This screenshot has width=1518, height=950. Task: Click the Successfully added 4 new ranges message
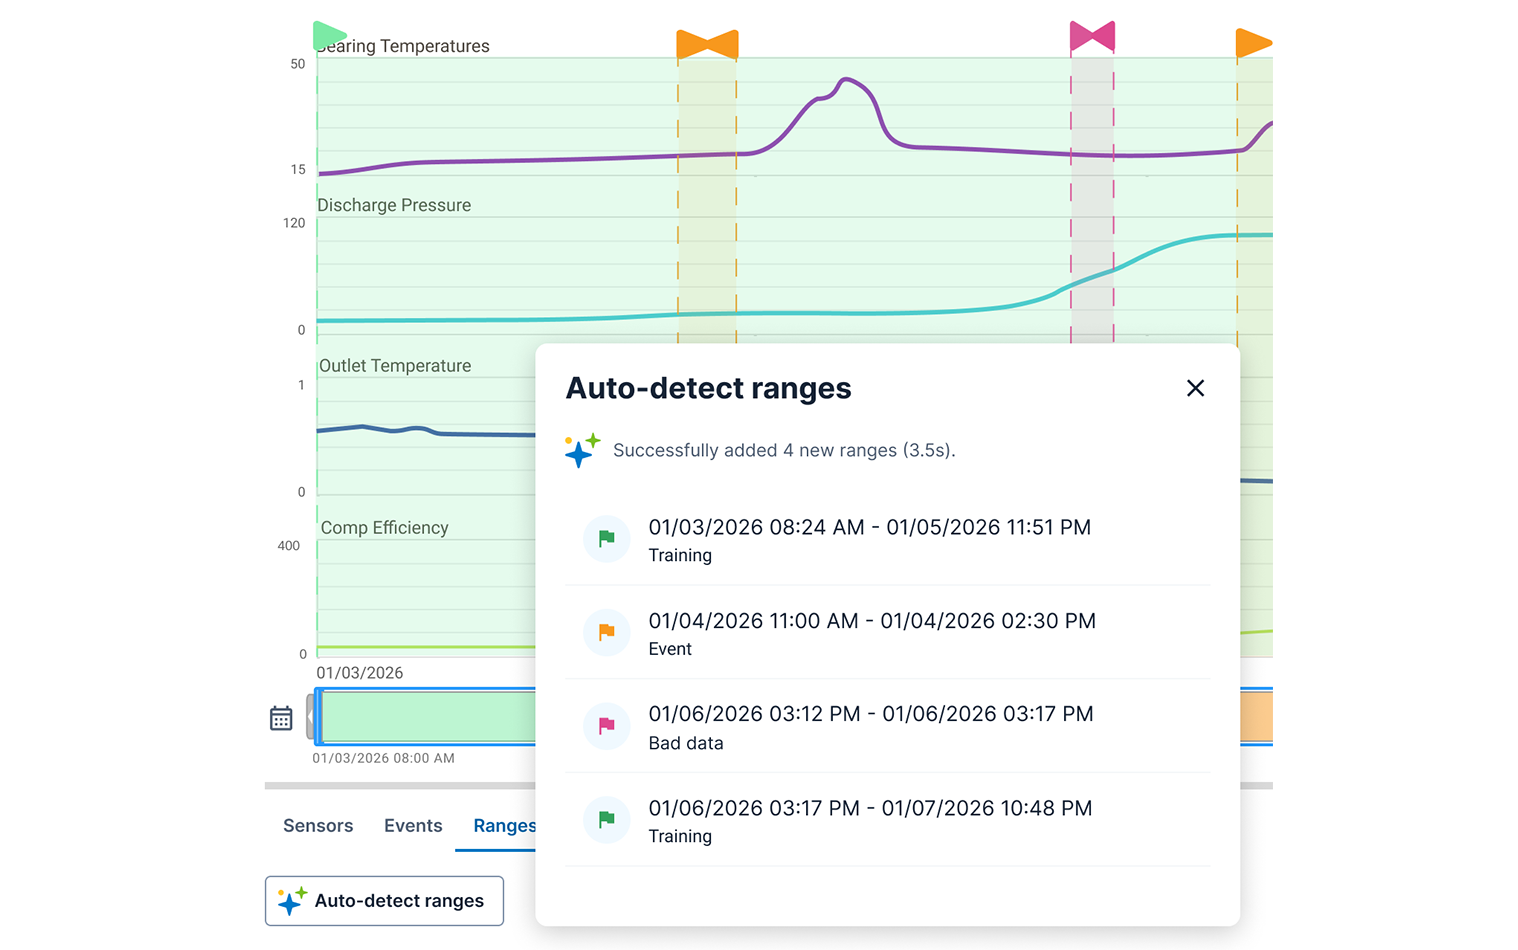(x=784, y=451)
